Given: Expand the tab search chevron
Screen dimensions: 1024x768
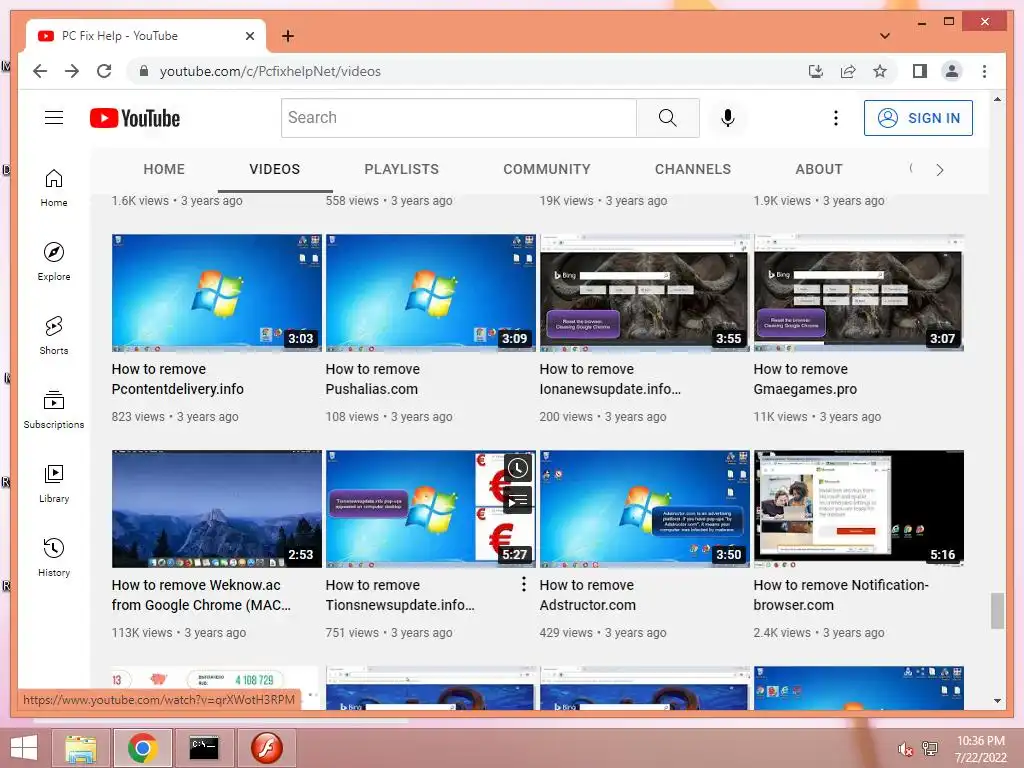Looking at the screenshot, I should click(885, 36).
